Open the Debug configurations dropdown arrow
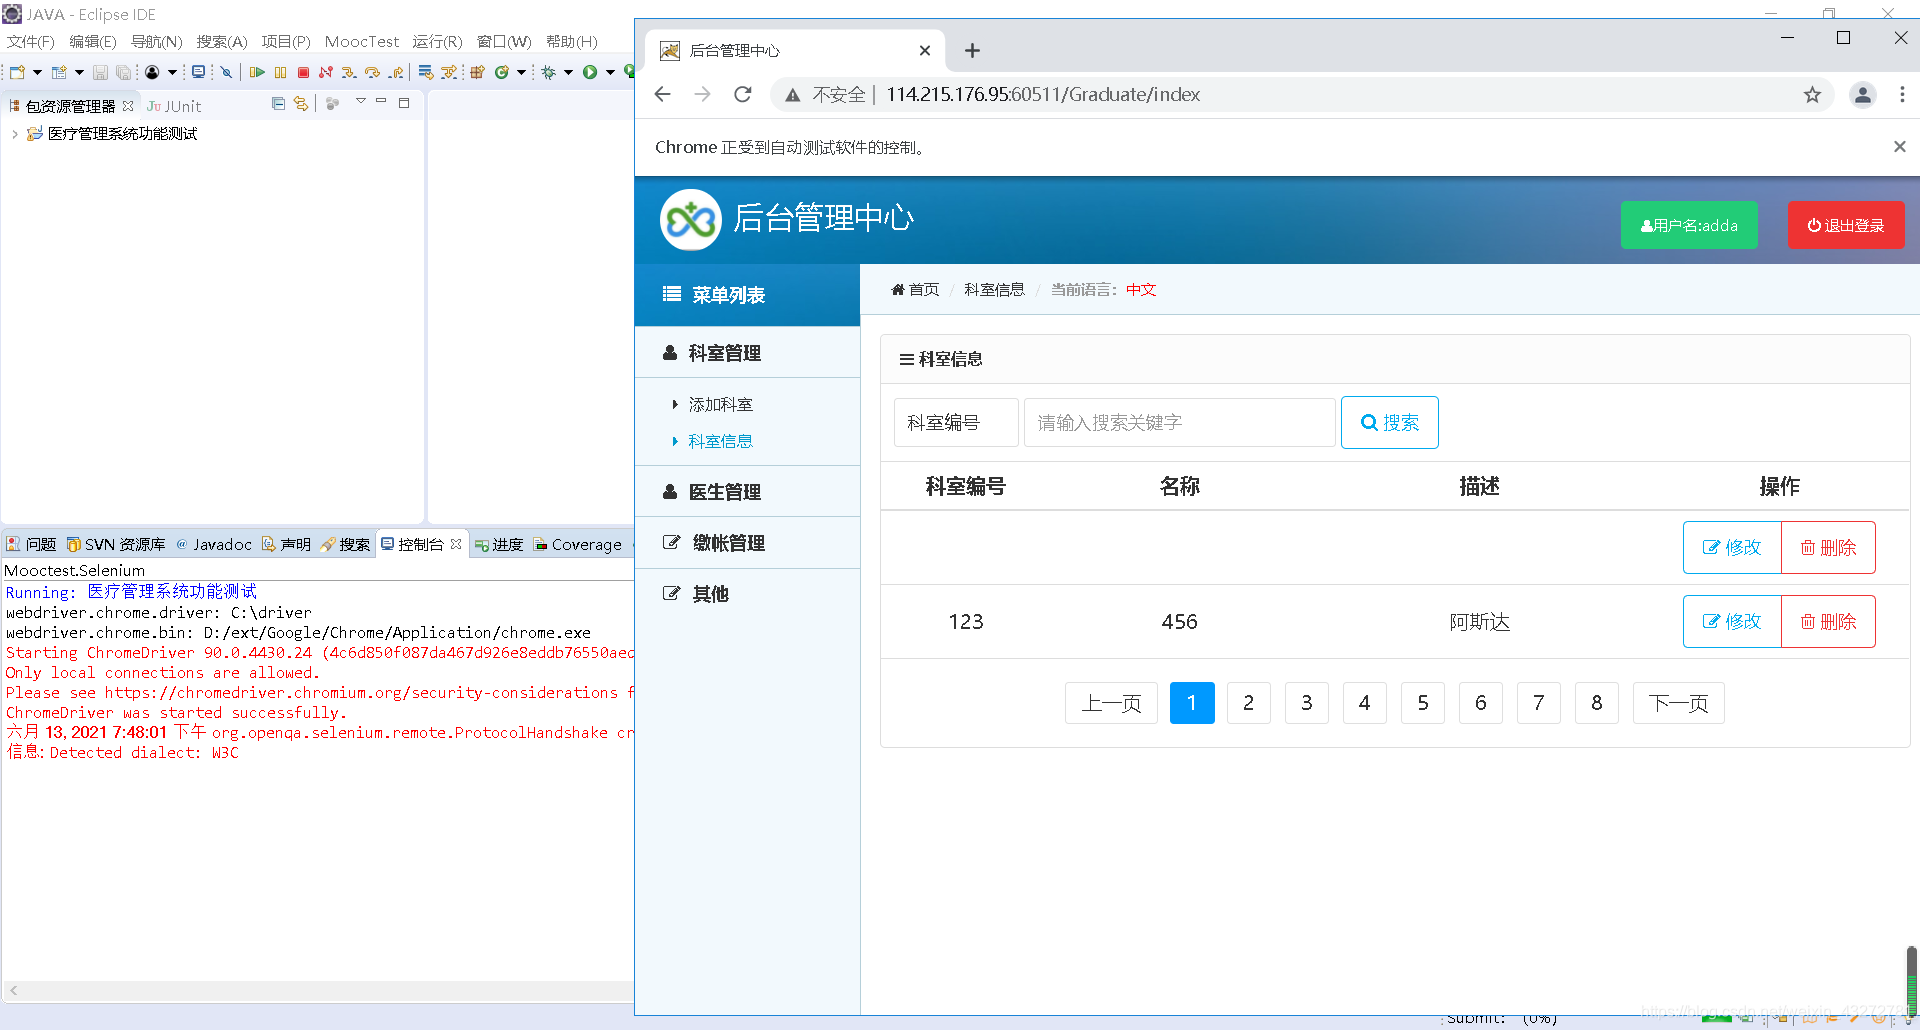The width and height of the screenshot is (1920, 1030). tap(568, 72)
